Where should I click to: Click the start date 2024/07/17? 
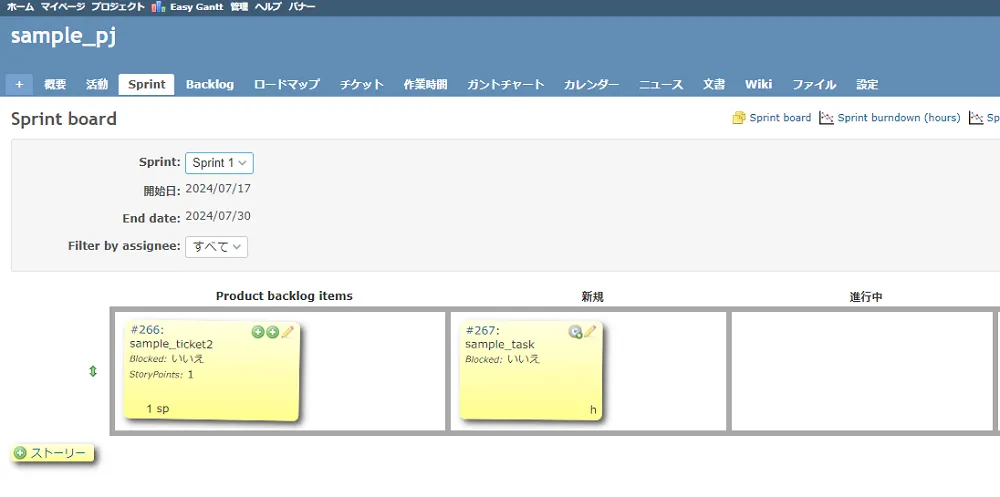[x=218, y=189]
